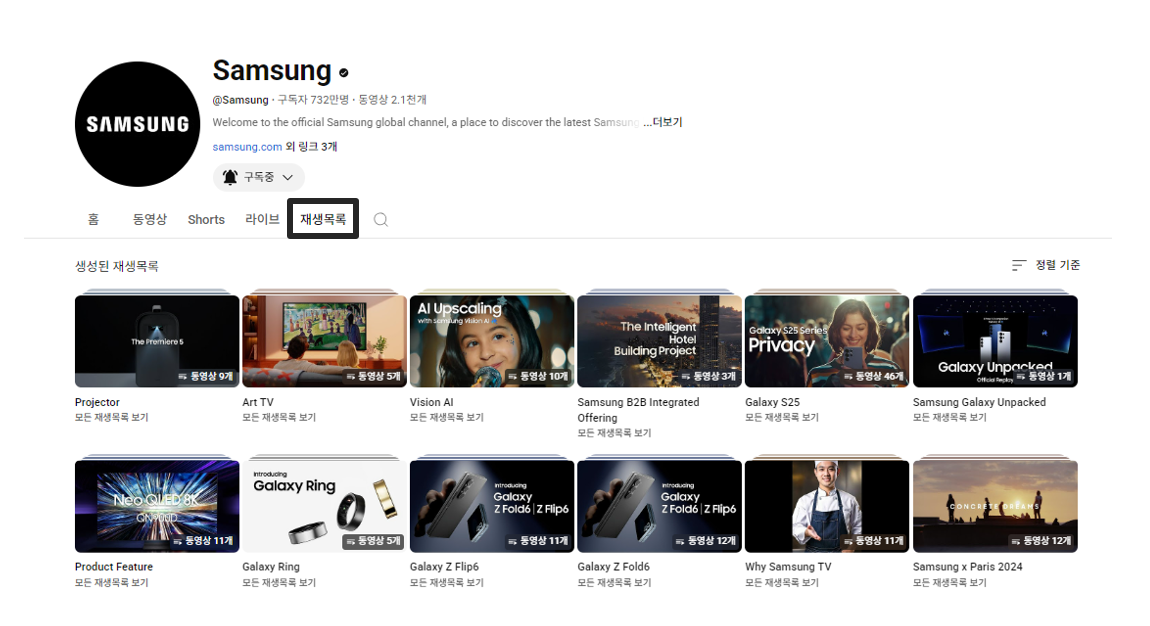Image resolution: width=1150 pixels, height=626 pixels.
Task: View full Samsung x Paris 2024 playlist link
Action: 950,583
